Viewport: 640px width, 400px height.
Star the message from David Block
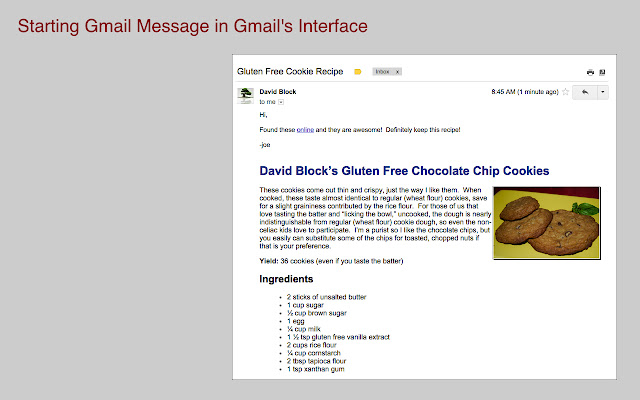click(x=565, y=92)
